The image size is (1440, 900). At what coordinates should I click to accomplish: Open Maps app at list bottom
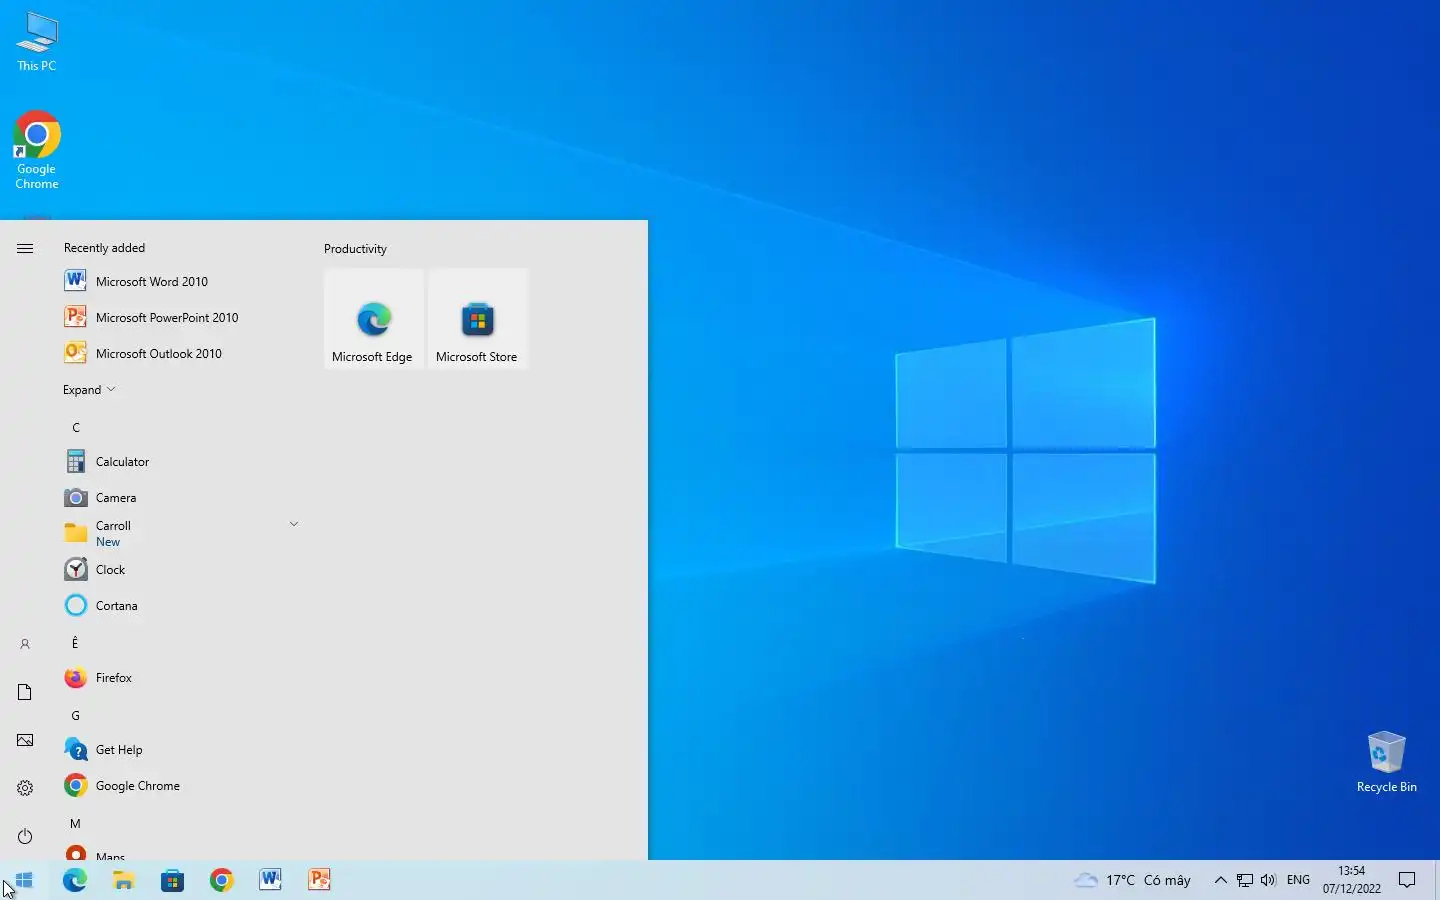click(x=180, y=853)
